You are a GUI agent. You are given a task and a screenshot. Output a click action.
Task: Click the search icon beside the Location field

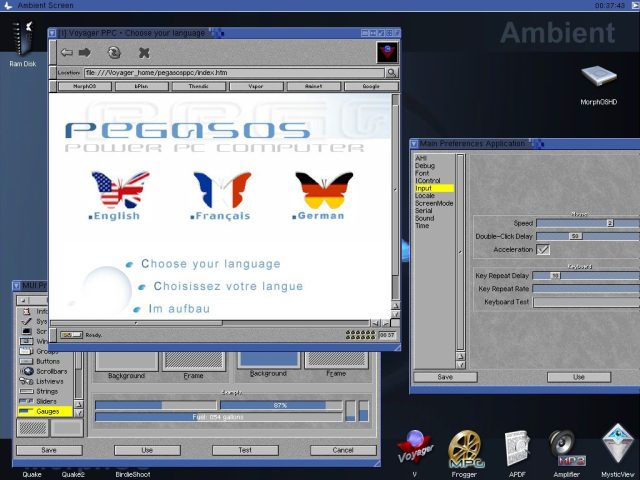pyautogui.click(x=392, y=73)
